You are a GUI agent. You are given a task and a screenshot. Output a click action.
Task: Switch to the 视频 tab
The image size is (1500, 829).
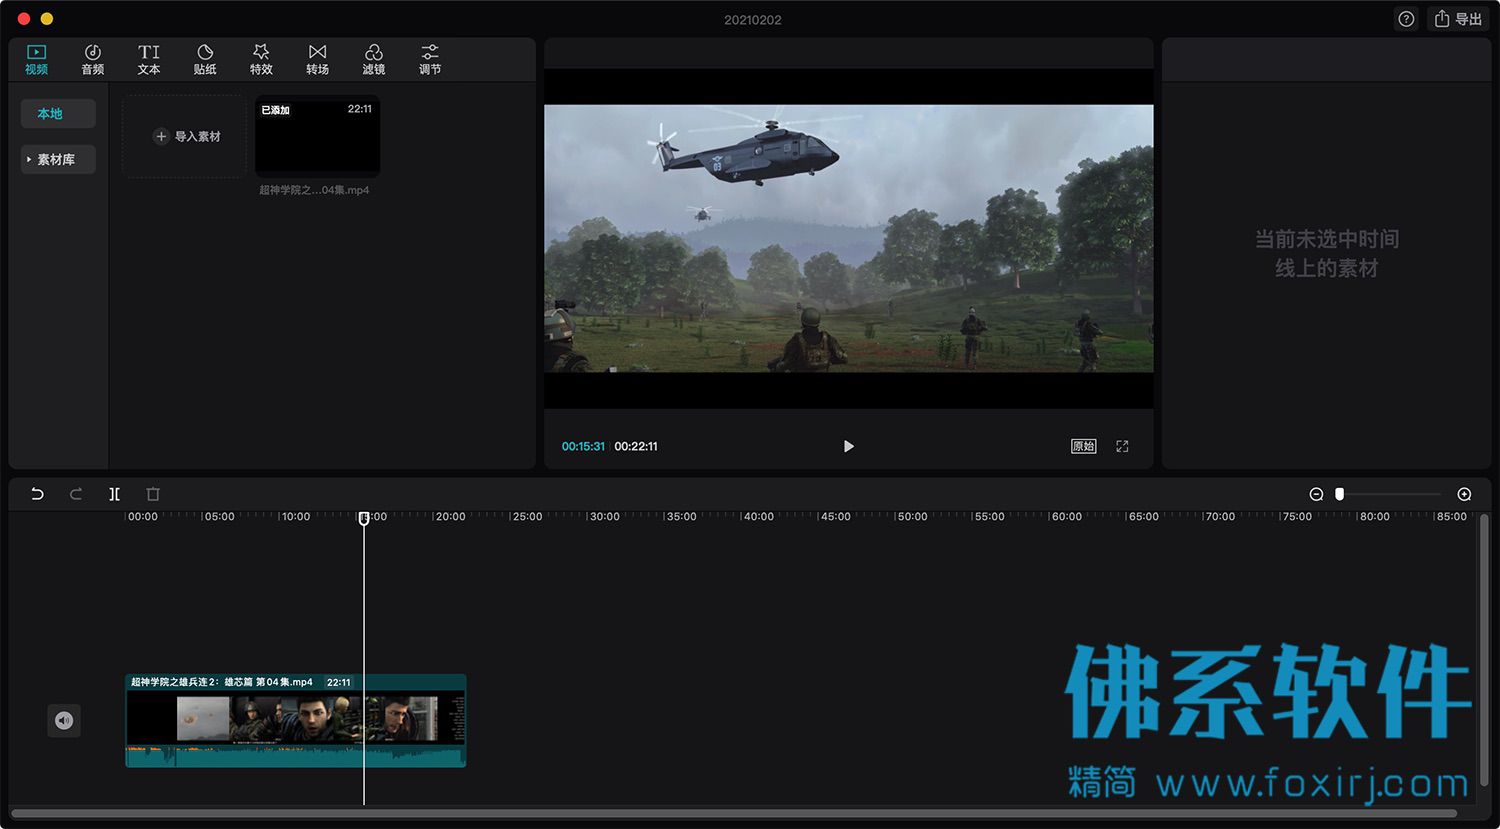tap(36, 60)
